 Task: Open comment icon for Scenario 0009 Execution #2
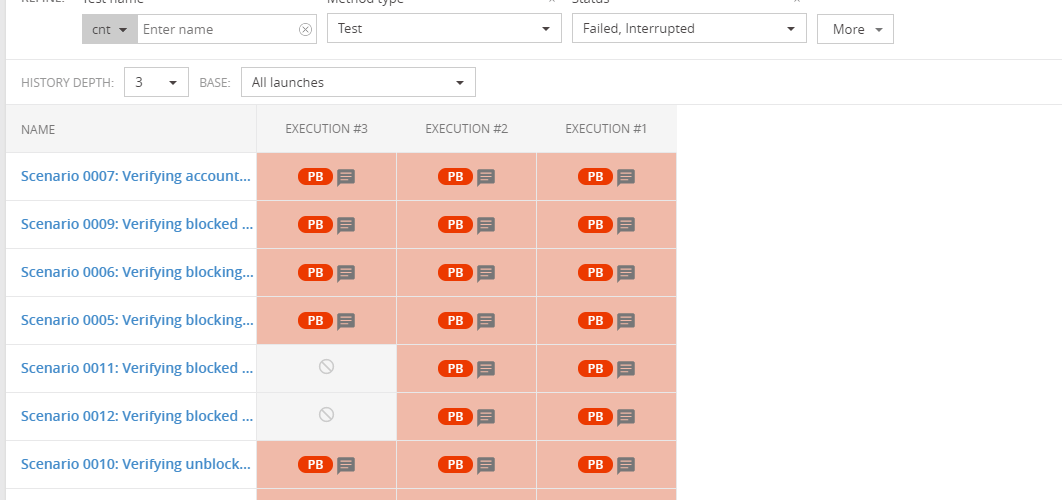486,226
